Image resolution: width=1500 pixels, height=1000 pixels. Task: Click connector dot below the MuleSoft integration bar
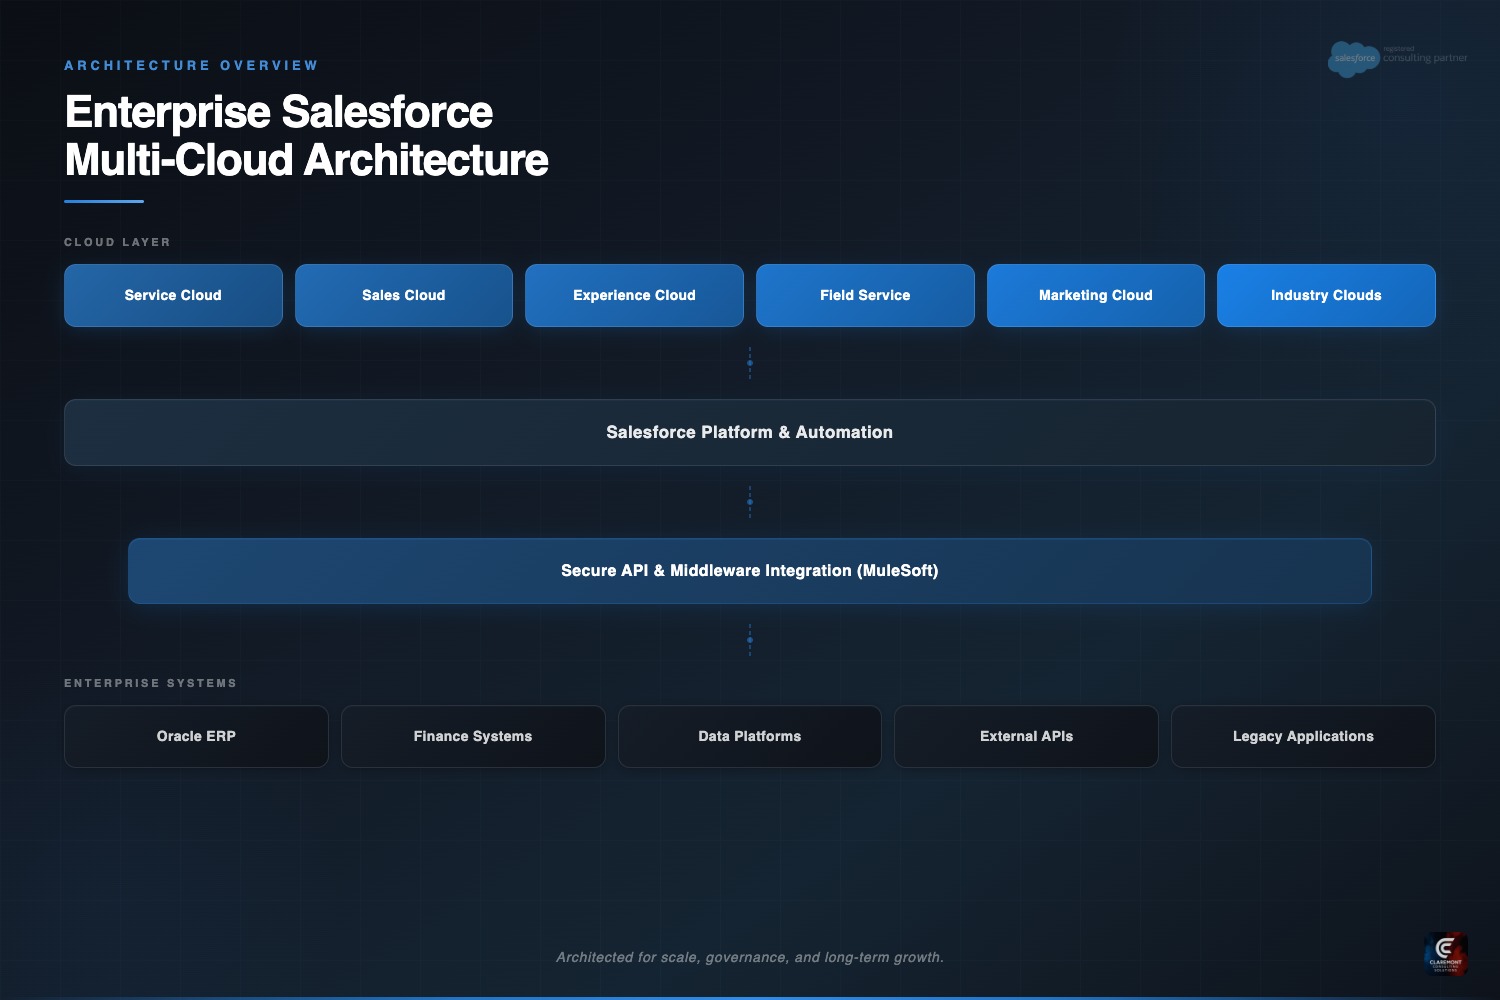[750, 640]
